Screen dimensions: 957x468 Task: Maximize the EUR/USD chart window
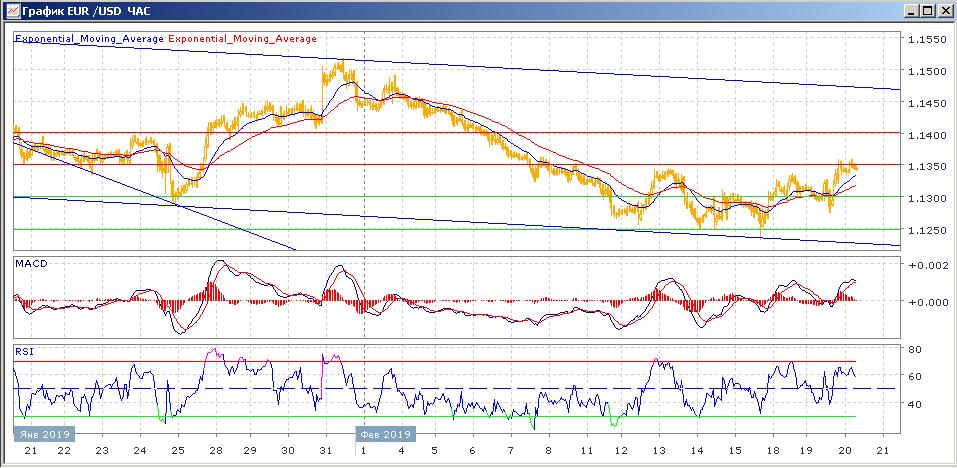(927, 10)
